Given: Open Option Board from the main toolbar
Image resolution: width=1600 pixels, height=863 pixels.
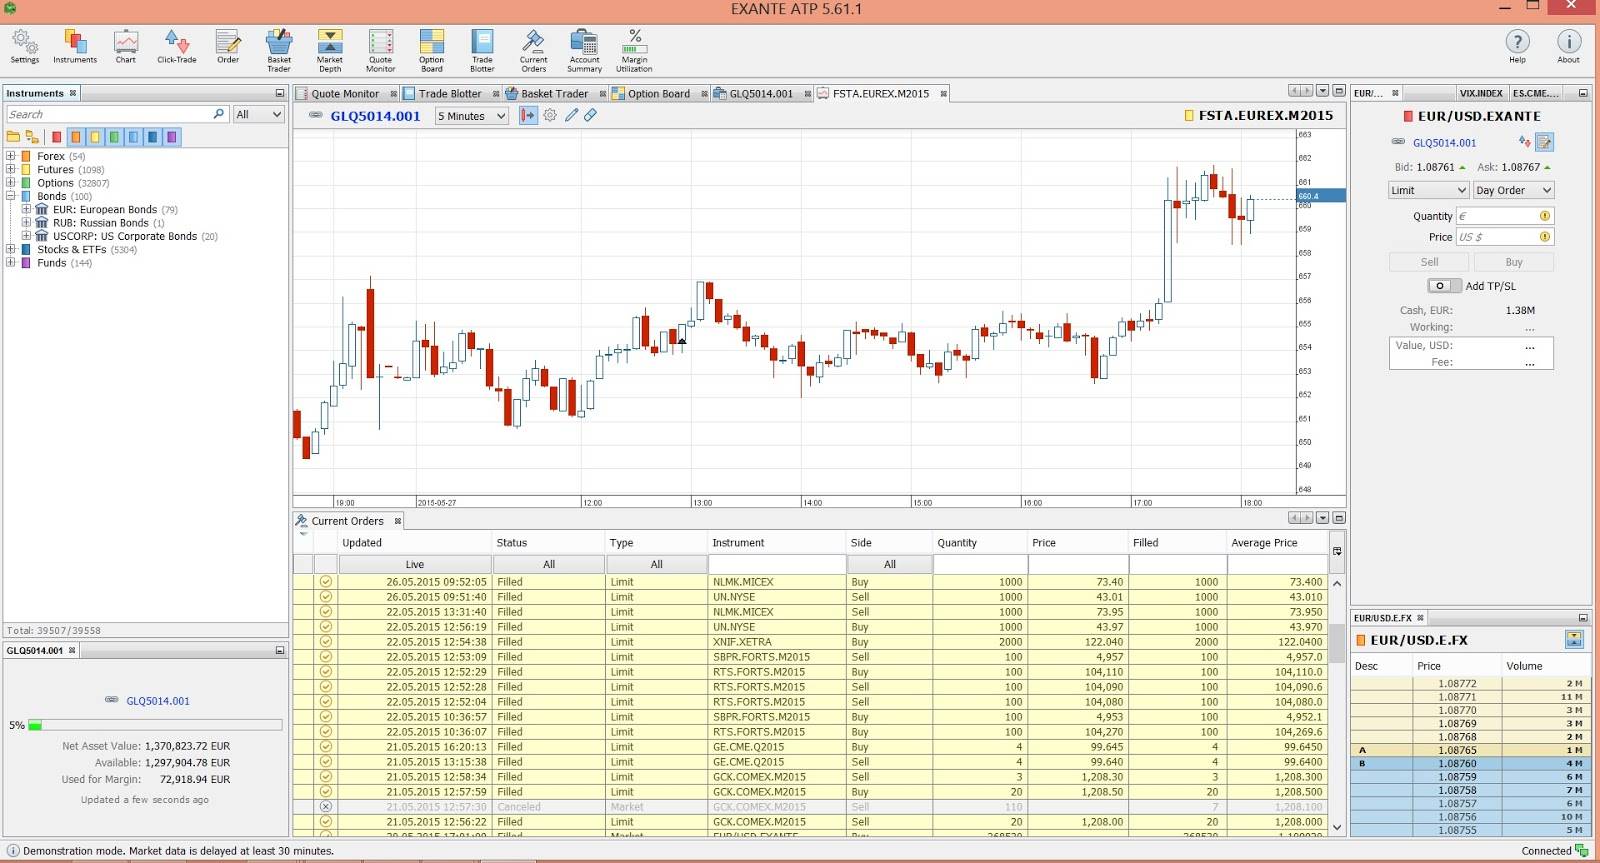Looking at the screenshot, I should click(x=432, y=50).
